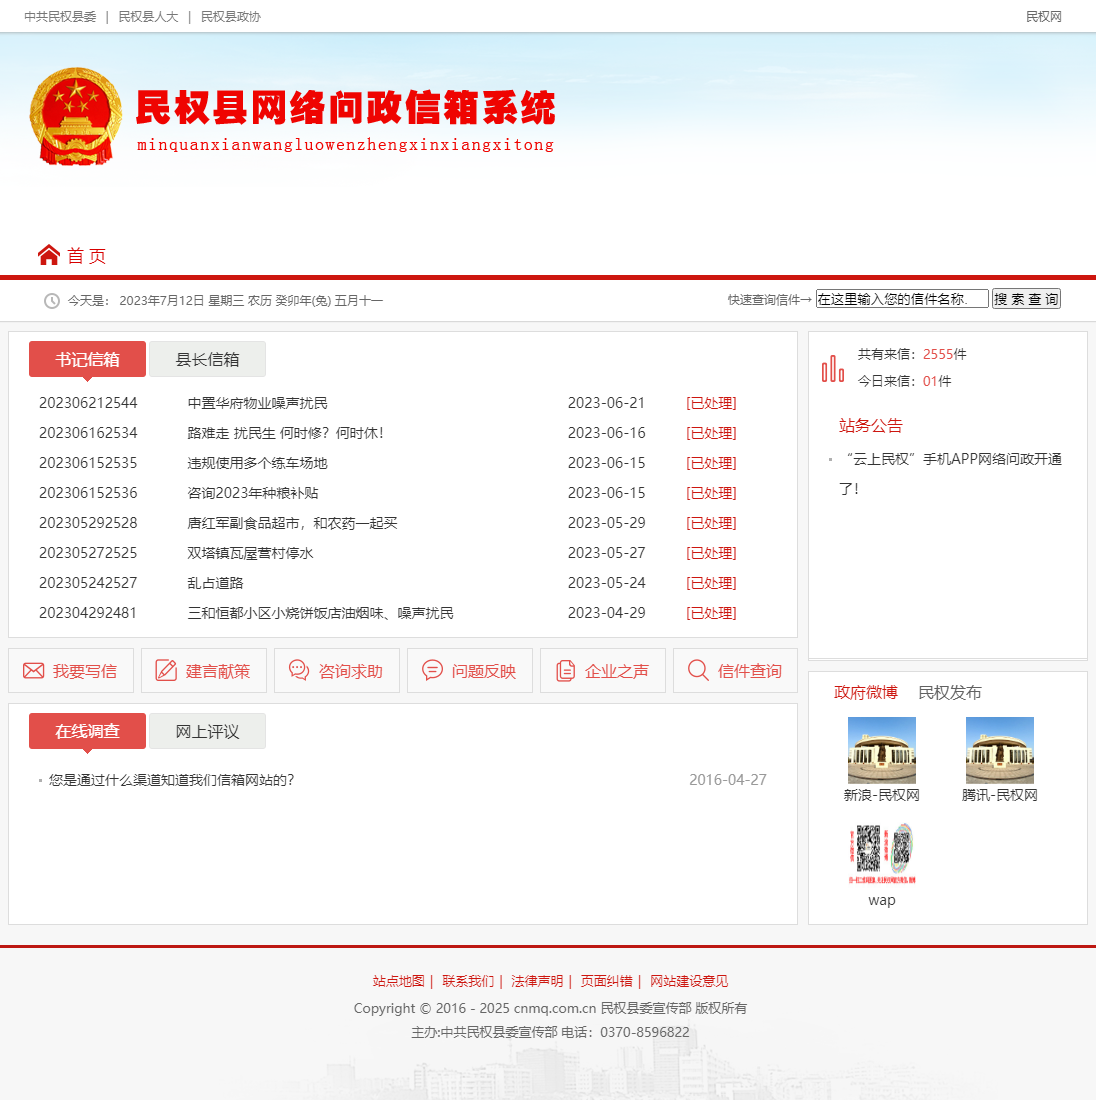The height and width of the screenshot is (1100, 1096).
Task: Open letter 中置华府物业噪声扰民
Action: point(258,403)
